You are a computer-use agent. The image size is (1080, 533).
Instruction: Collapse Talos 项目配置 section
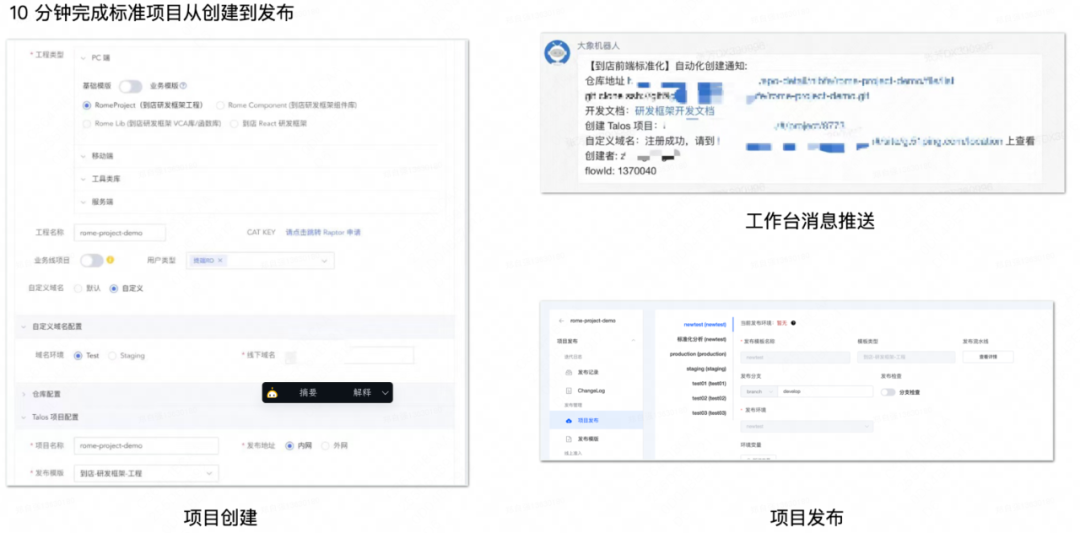pyautogui.click(x=24, y=417)
